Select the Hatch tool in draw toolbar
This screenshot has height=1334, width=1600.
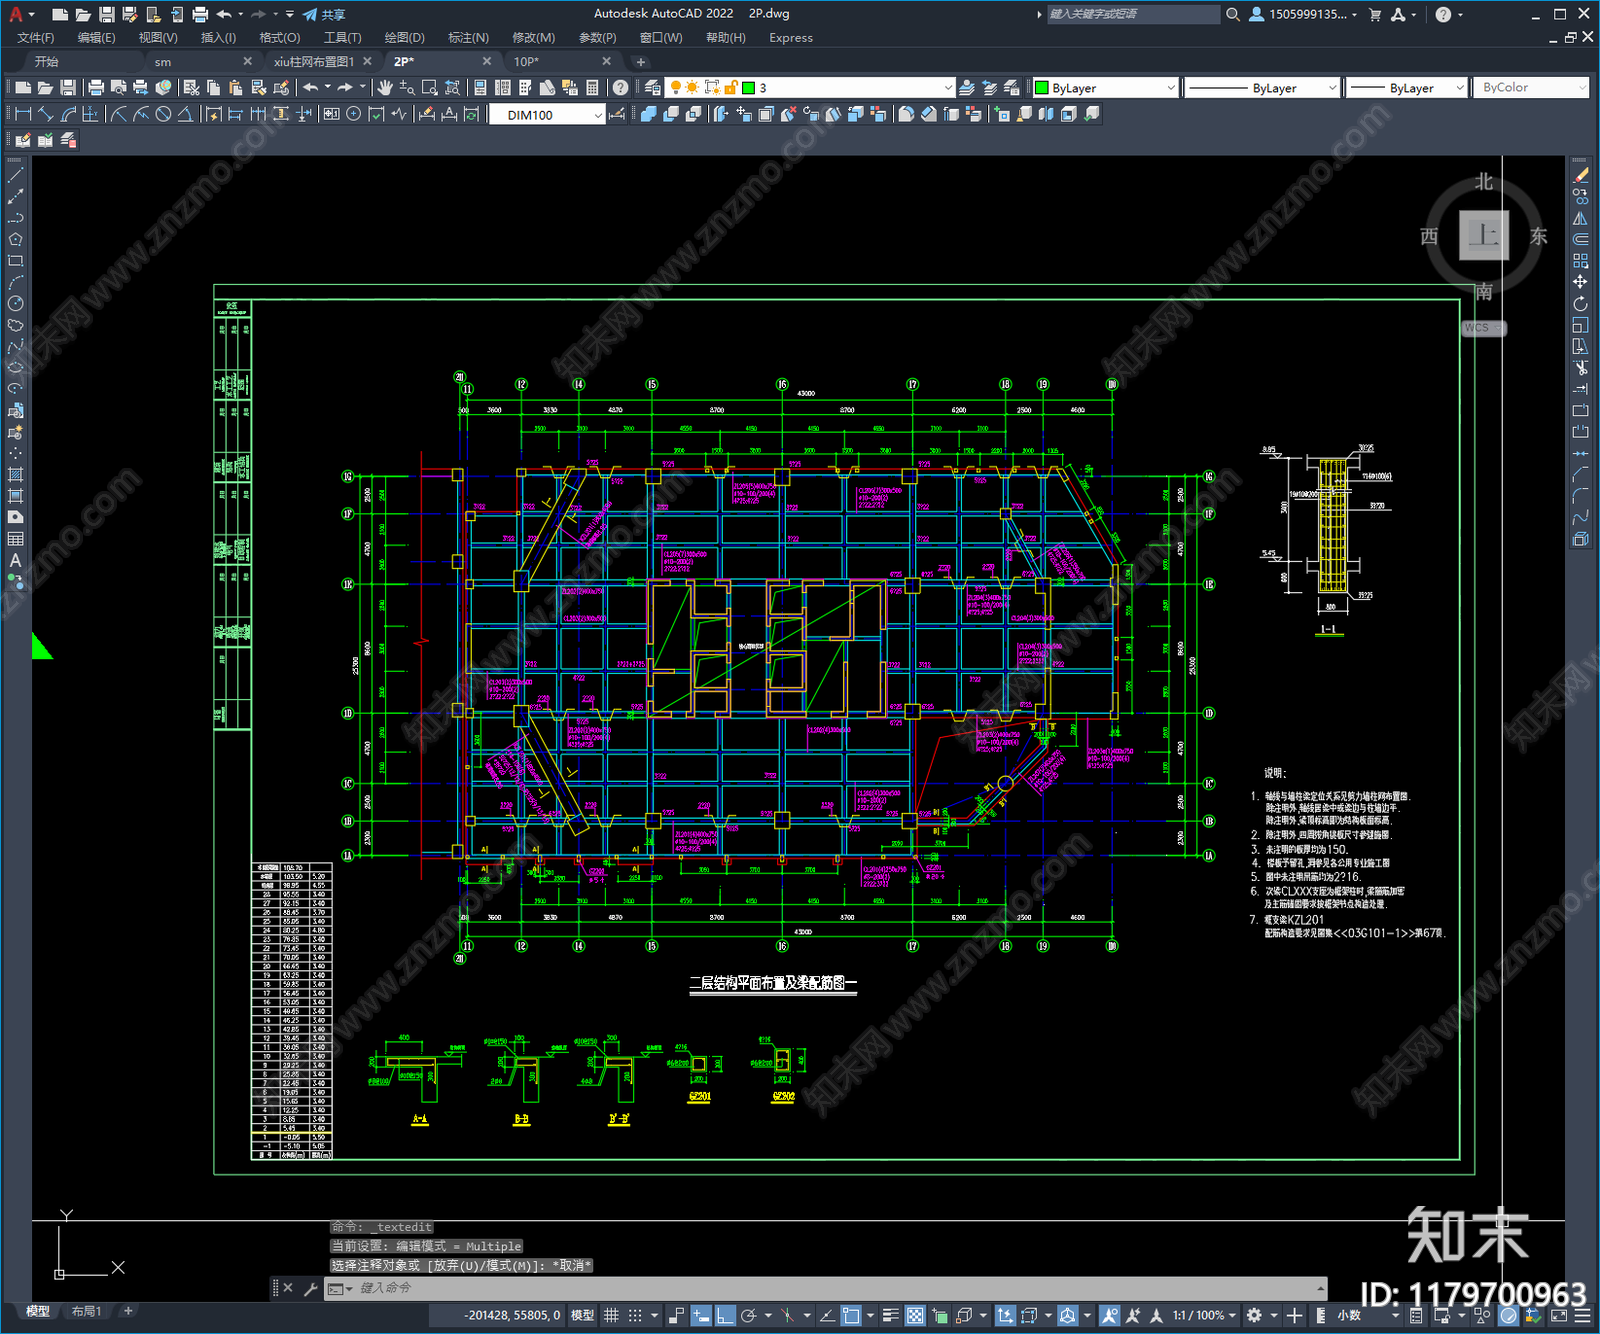pos(15,475)
